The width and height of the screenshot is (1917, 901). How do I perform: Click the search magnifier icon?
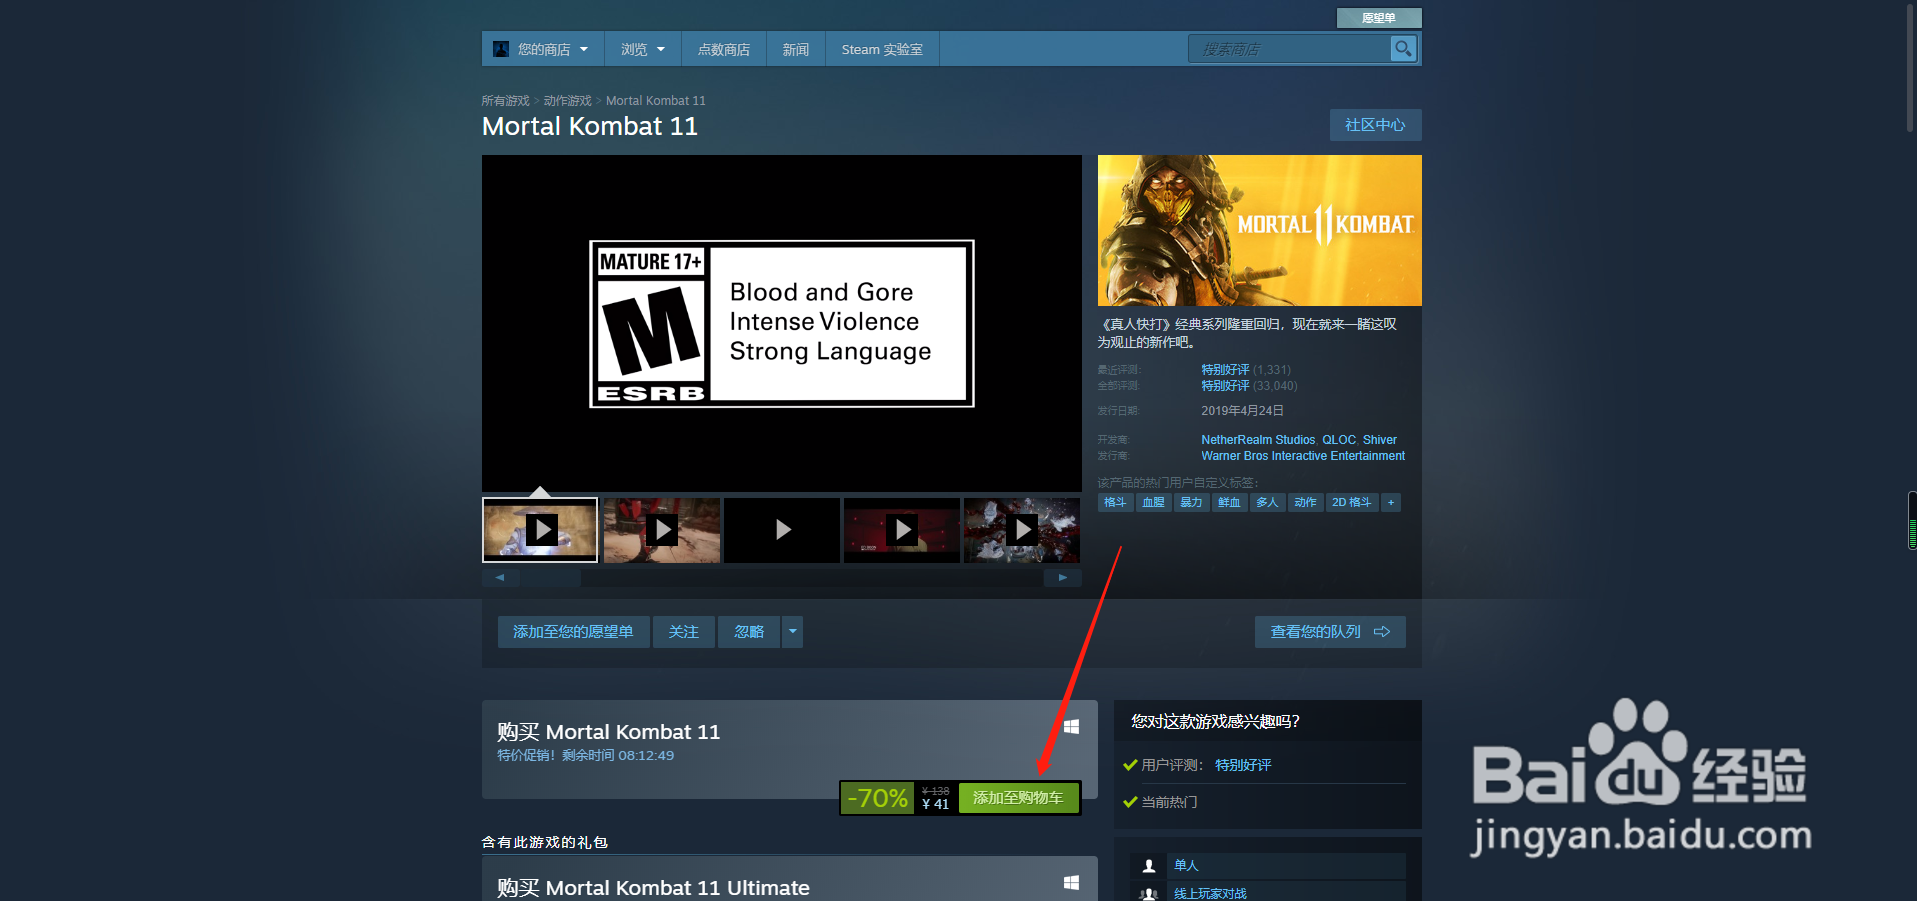tap(1403, 48)
